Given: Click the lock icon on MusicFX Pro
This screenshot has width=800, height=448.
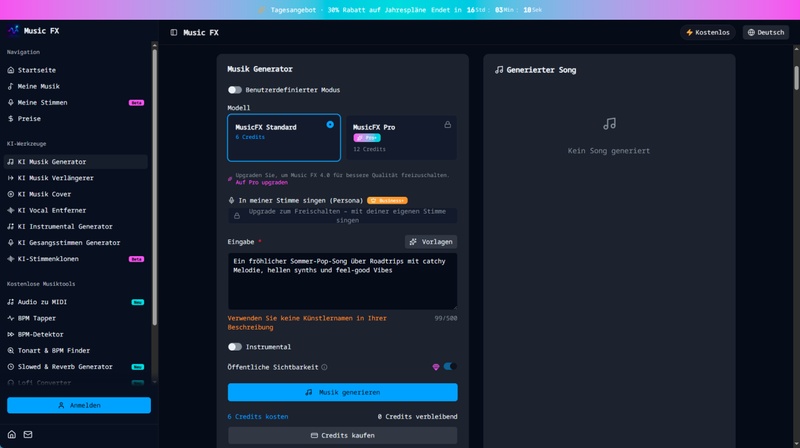Looking at the screenshot, I should coord(447,125).
